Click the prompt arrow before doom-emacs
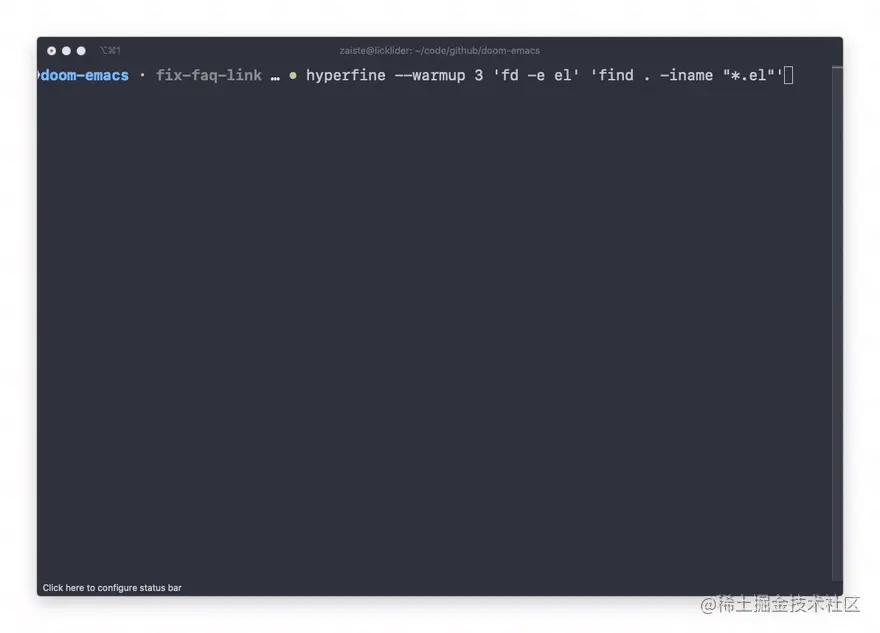The width and height of the screenshot is (880, 633). coord(38,75)
